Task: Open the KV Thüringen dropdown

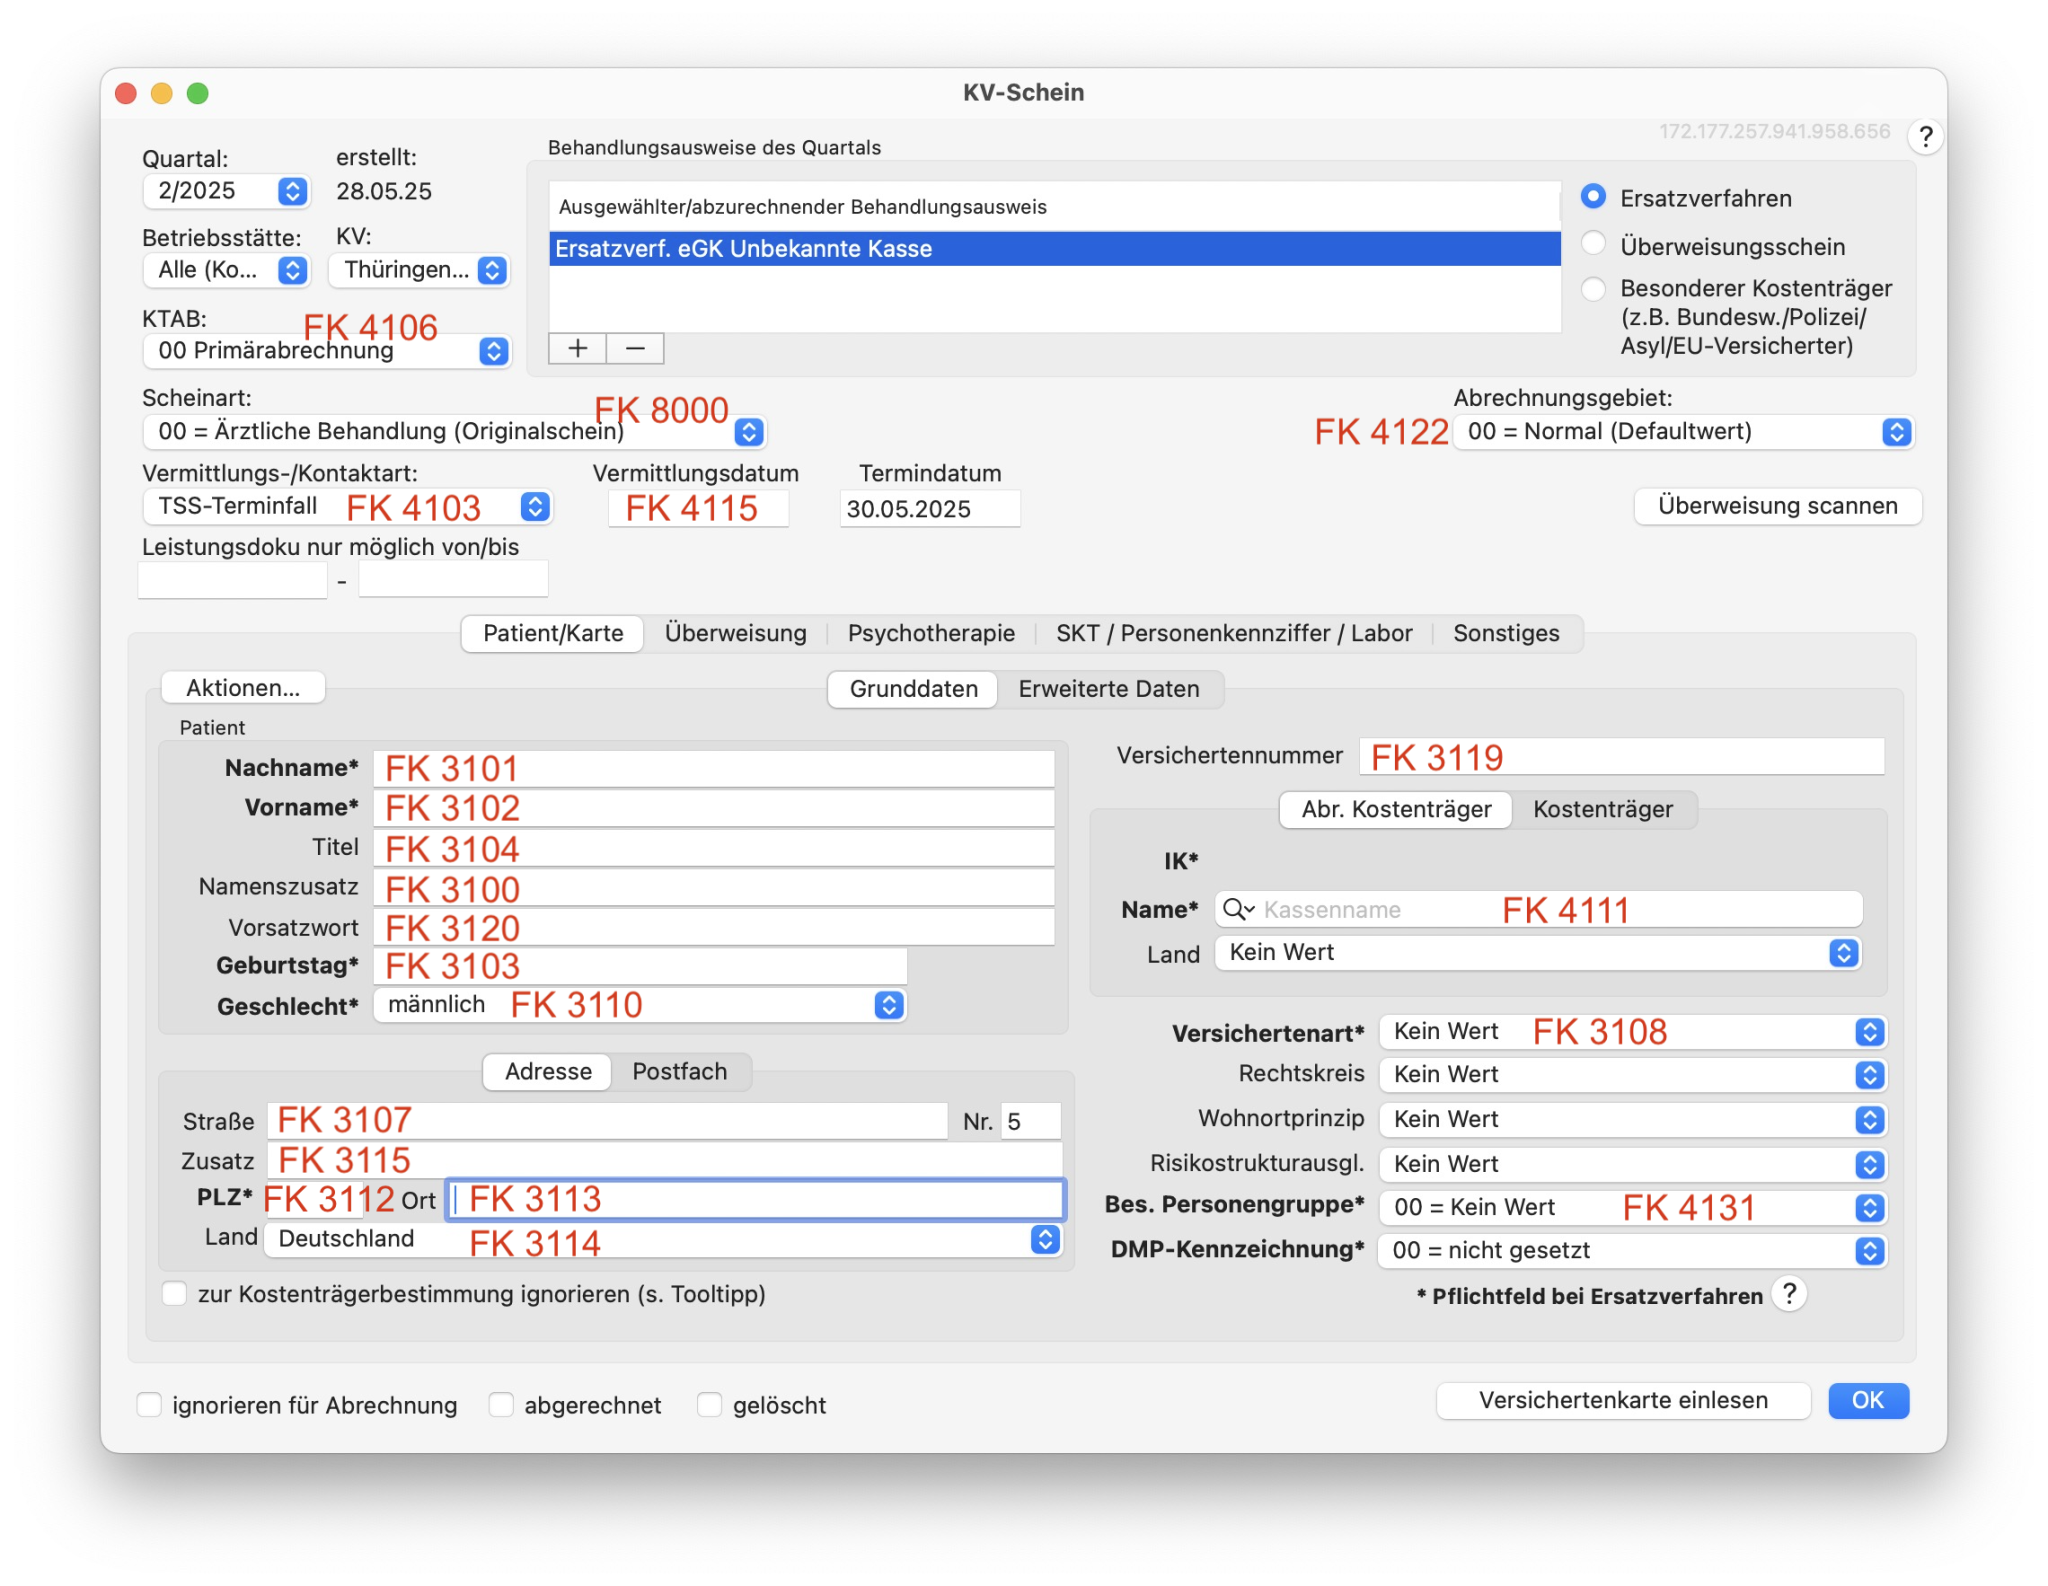Action: coord(419,270)
